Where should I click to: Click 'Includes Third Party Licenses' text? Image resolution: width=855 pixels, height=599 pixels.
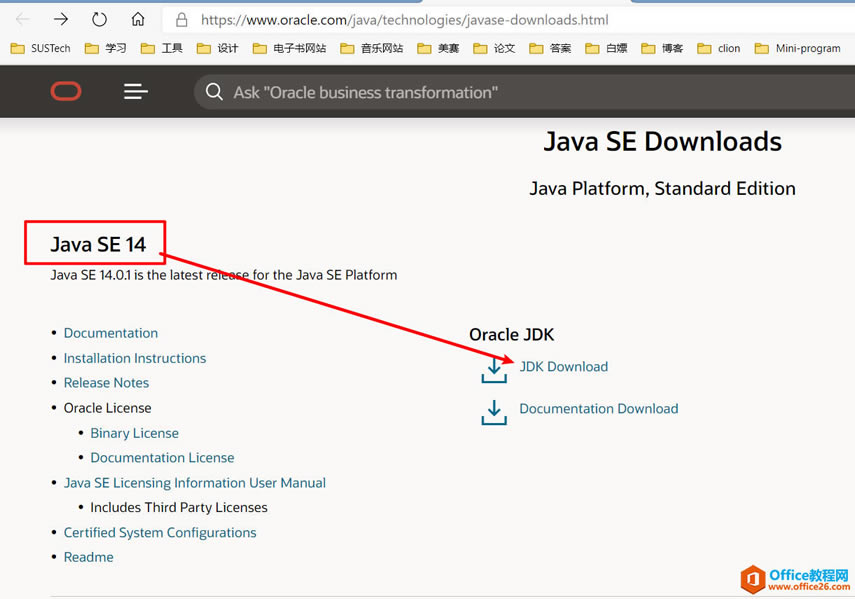coord(179,507)
